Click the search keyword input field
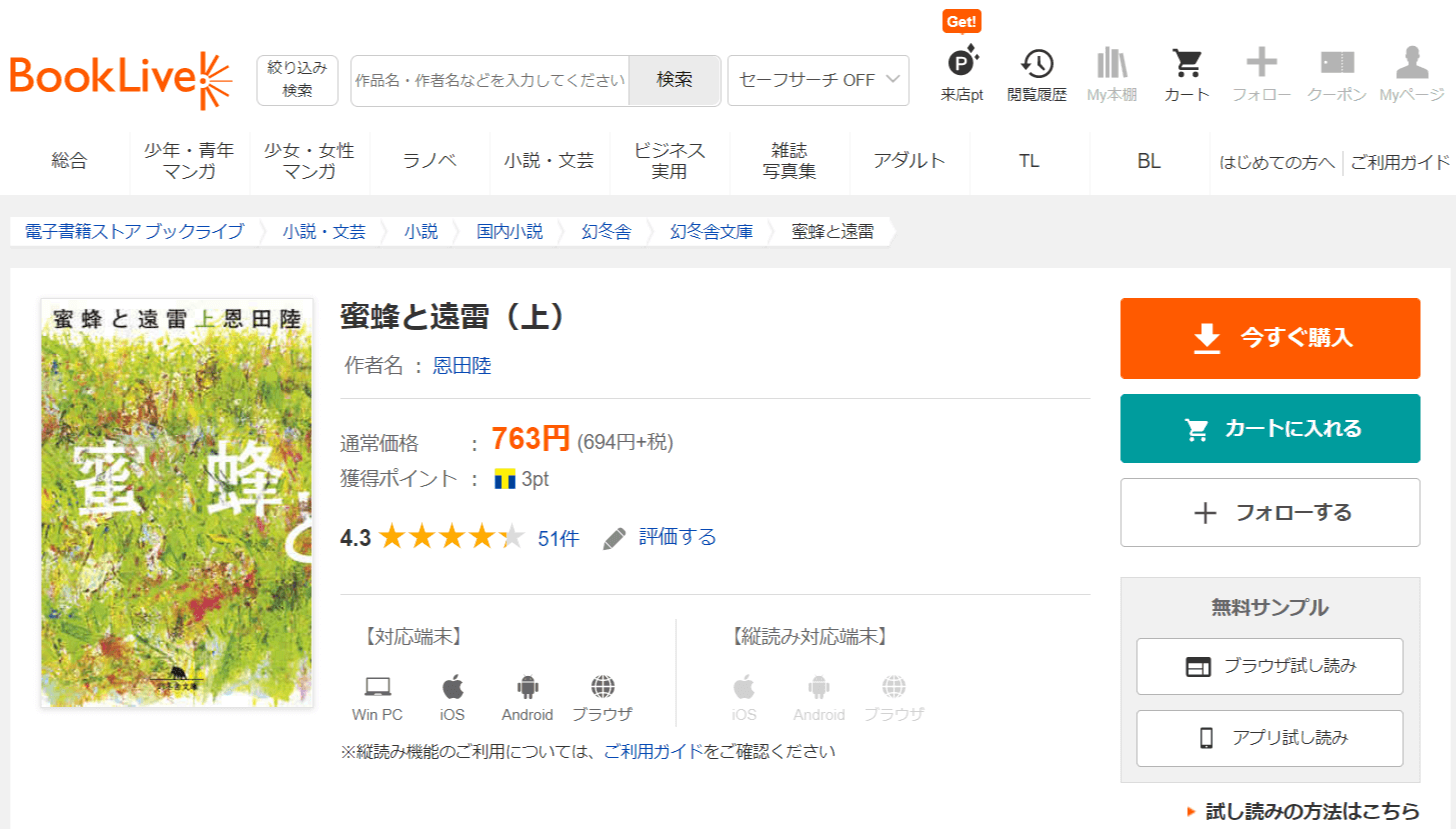 (x=490, y=81)
